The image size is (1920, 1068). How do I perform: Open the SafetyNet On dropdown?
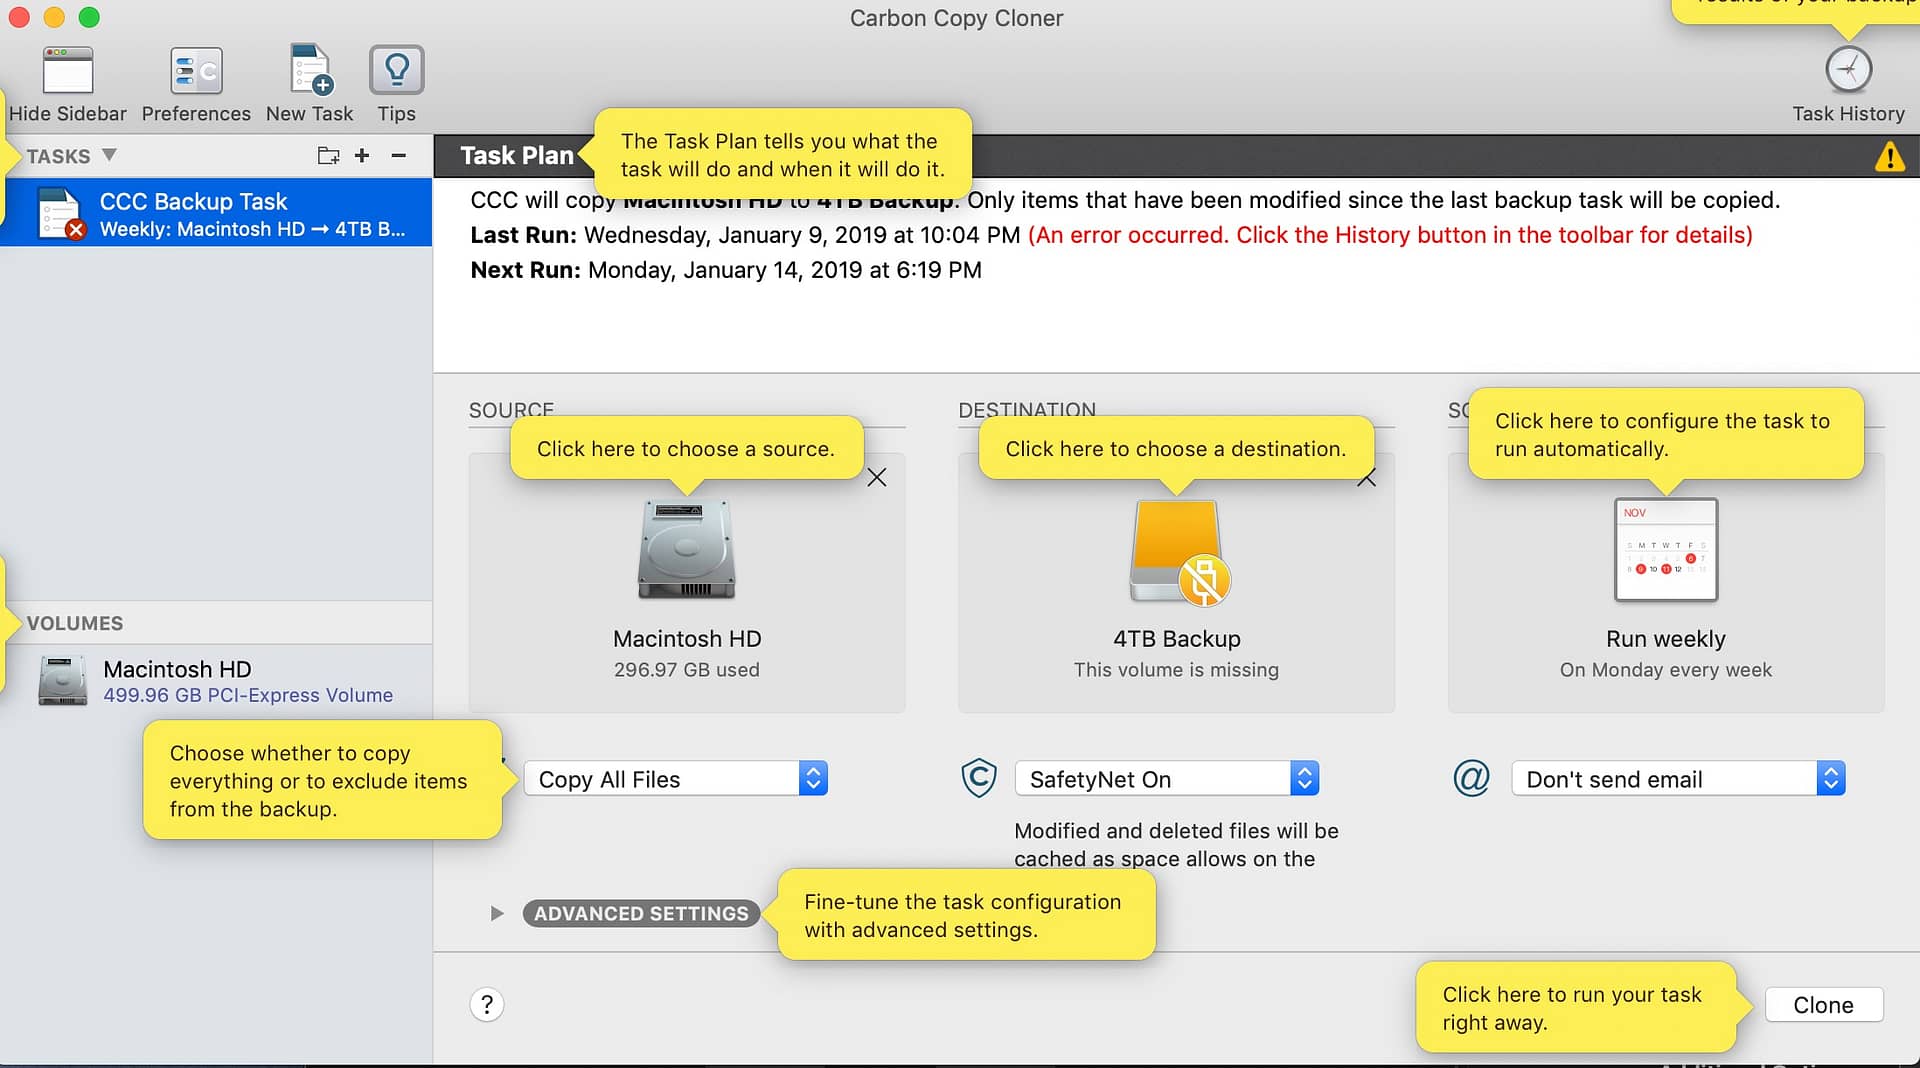click(x=1167, y=779)
